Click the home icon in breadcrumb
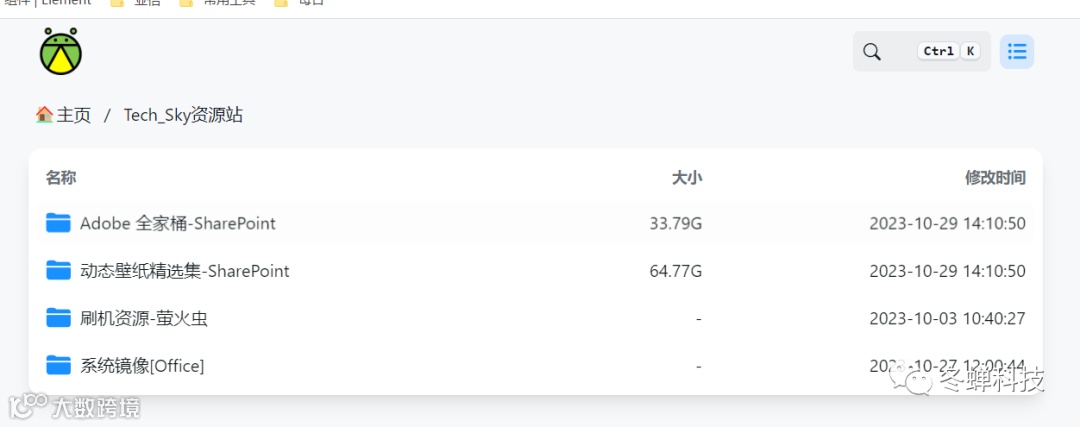The image size is (1080, 427). [44, 115]
